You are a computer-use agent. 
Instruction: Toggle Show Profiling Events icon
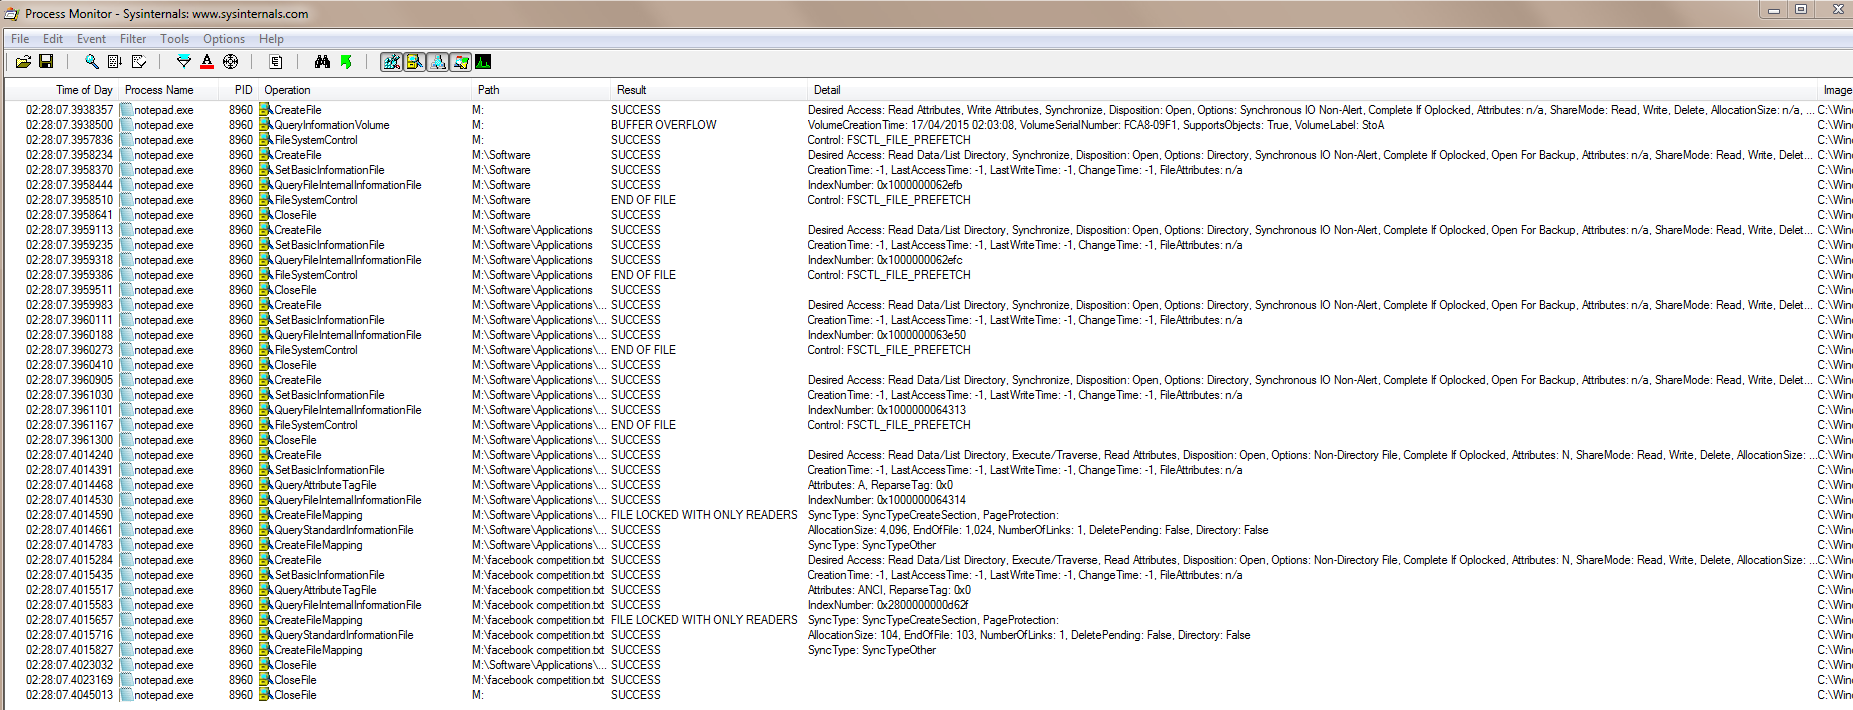[x=483, y=62]
